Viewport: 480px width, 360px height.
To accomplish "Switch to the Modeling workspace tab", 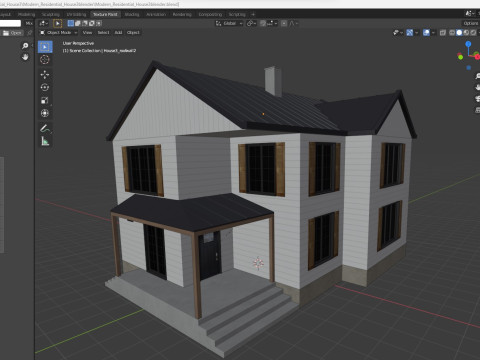I will (26, 14).
